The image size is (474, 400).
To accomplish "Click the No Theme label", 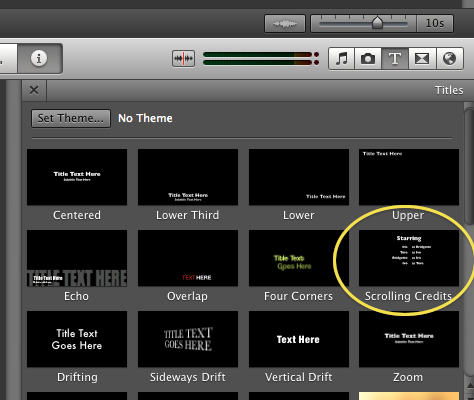I will 145,118.
